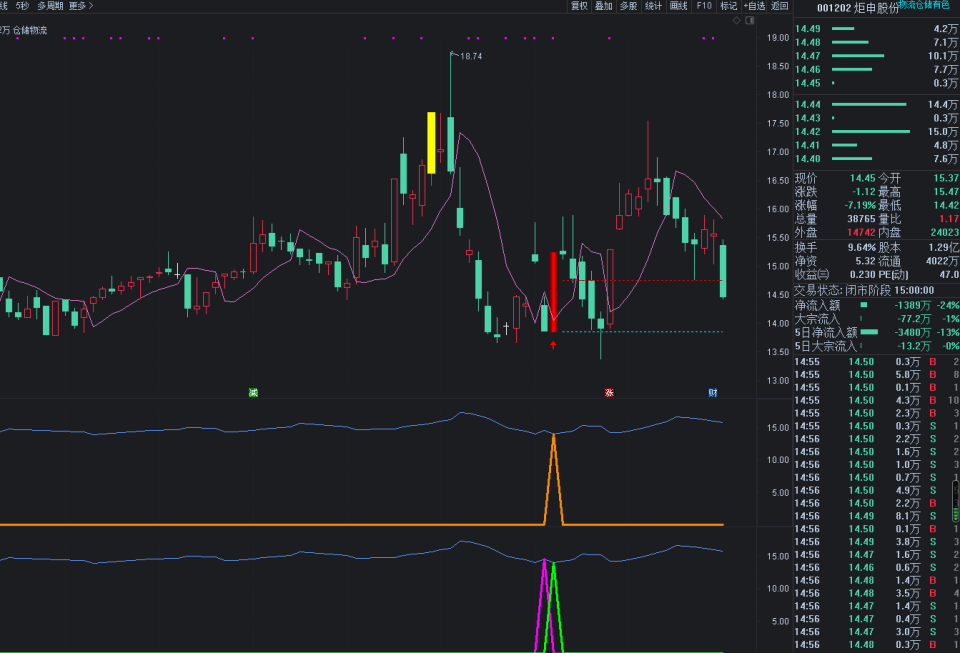Click the blue 财 marker under the chart
Viewport: 960px width, 653px height.
tap(713, 392)
